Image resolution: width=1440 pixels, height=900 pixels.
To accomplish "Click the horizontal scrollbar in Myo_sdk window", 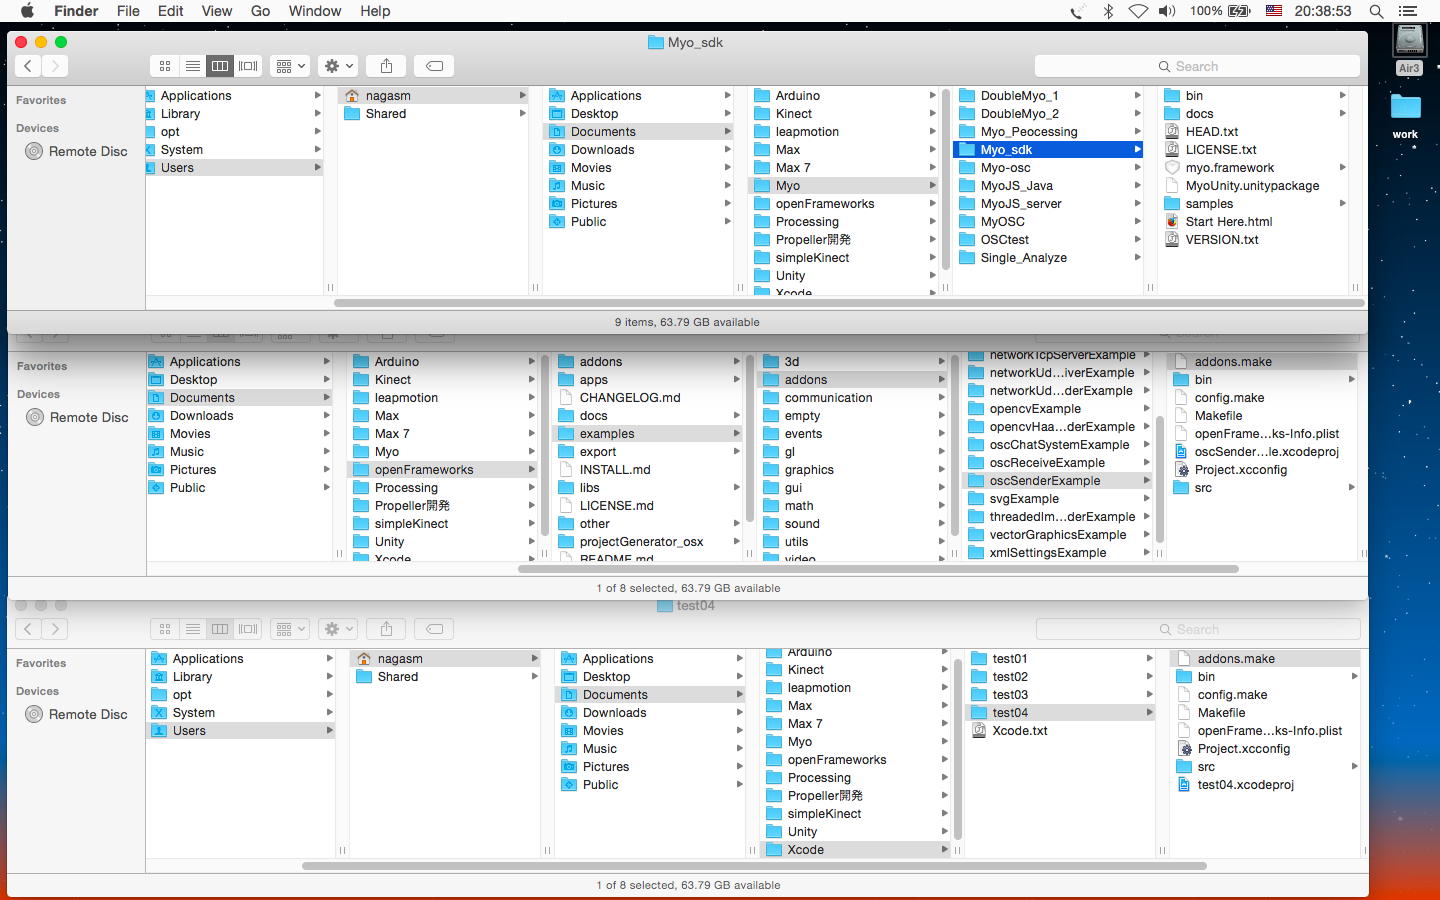I will point(849,303).
